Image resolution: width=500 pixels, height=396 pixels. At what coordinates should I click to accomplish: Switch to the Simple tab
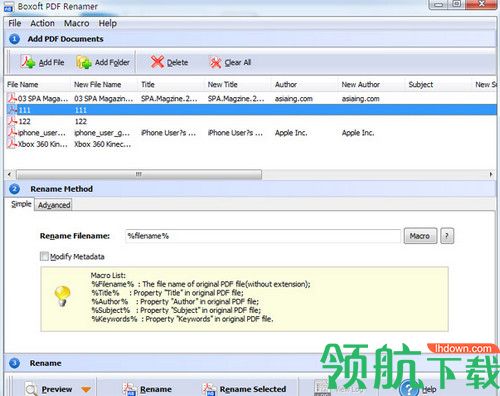[x=21, y=204]
